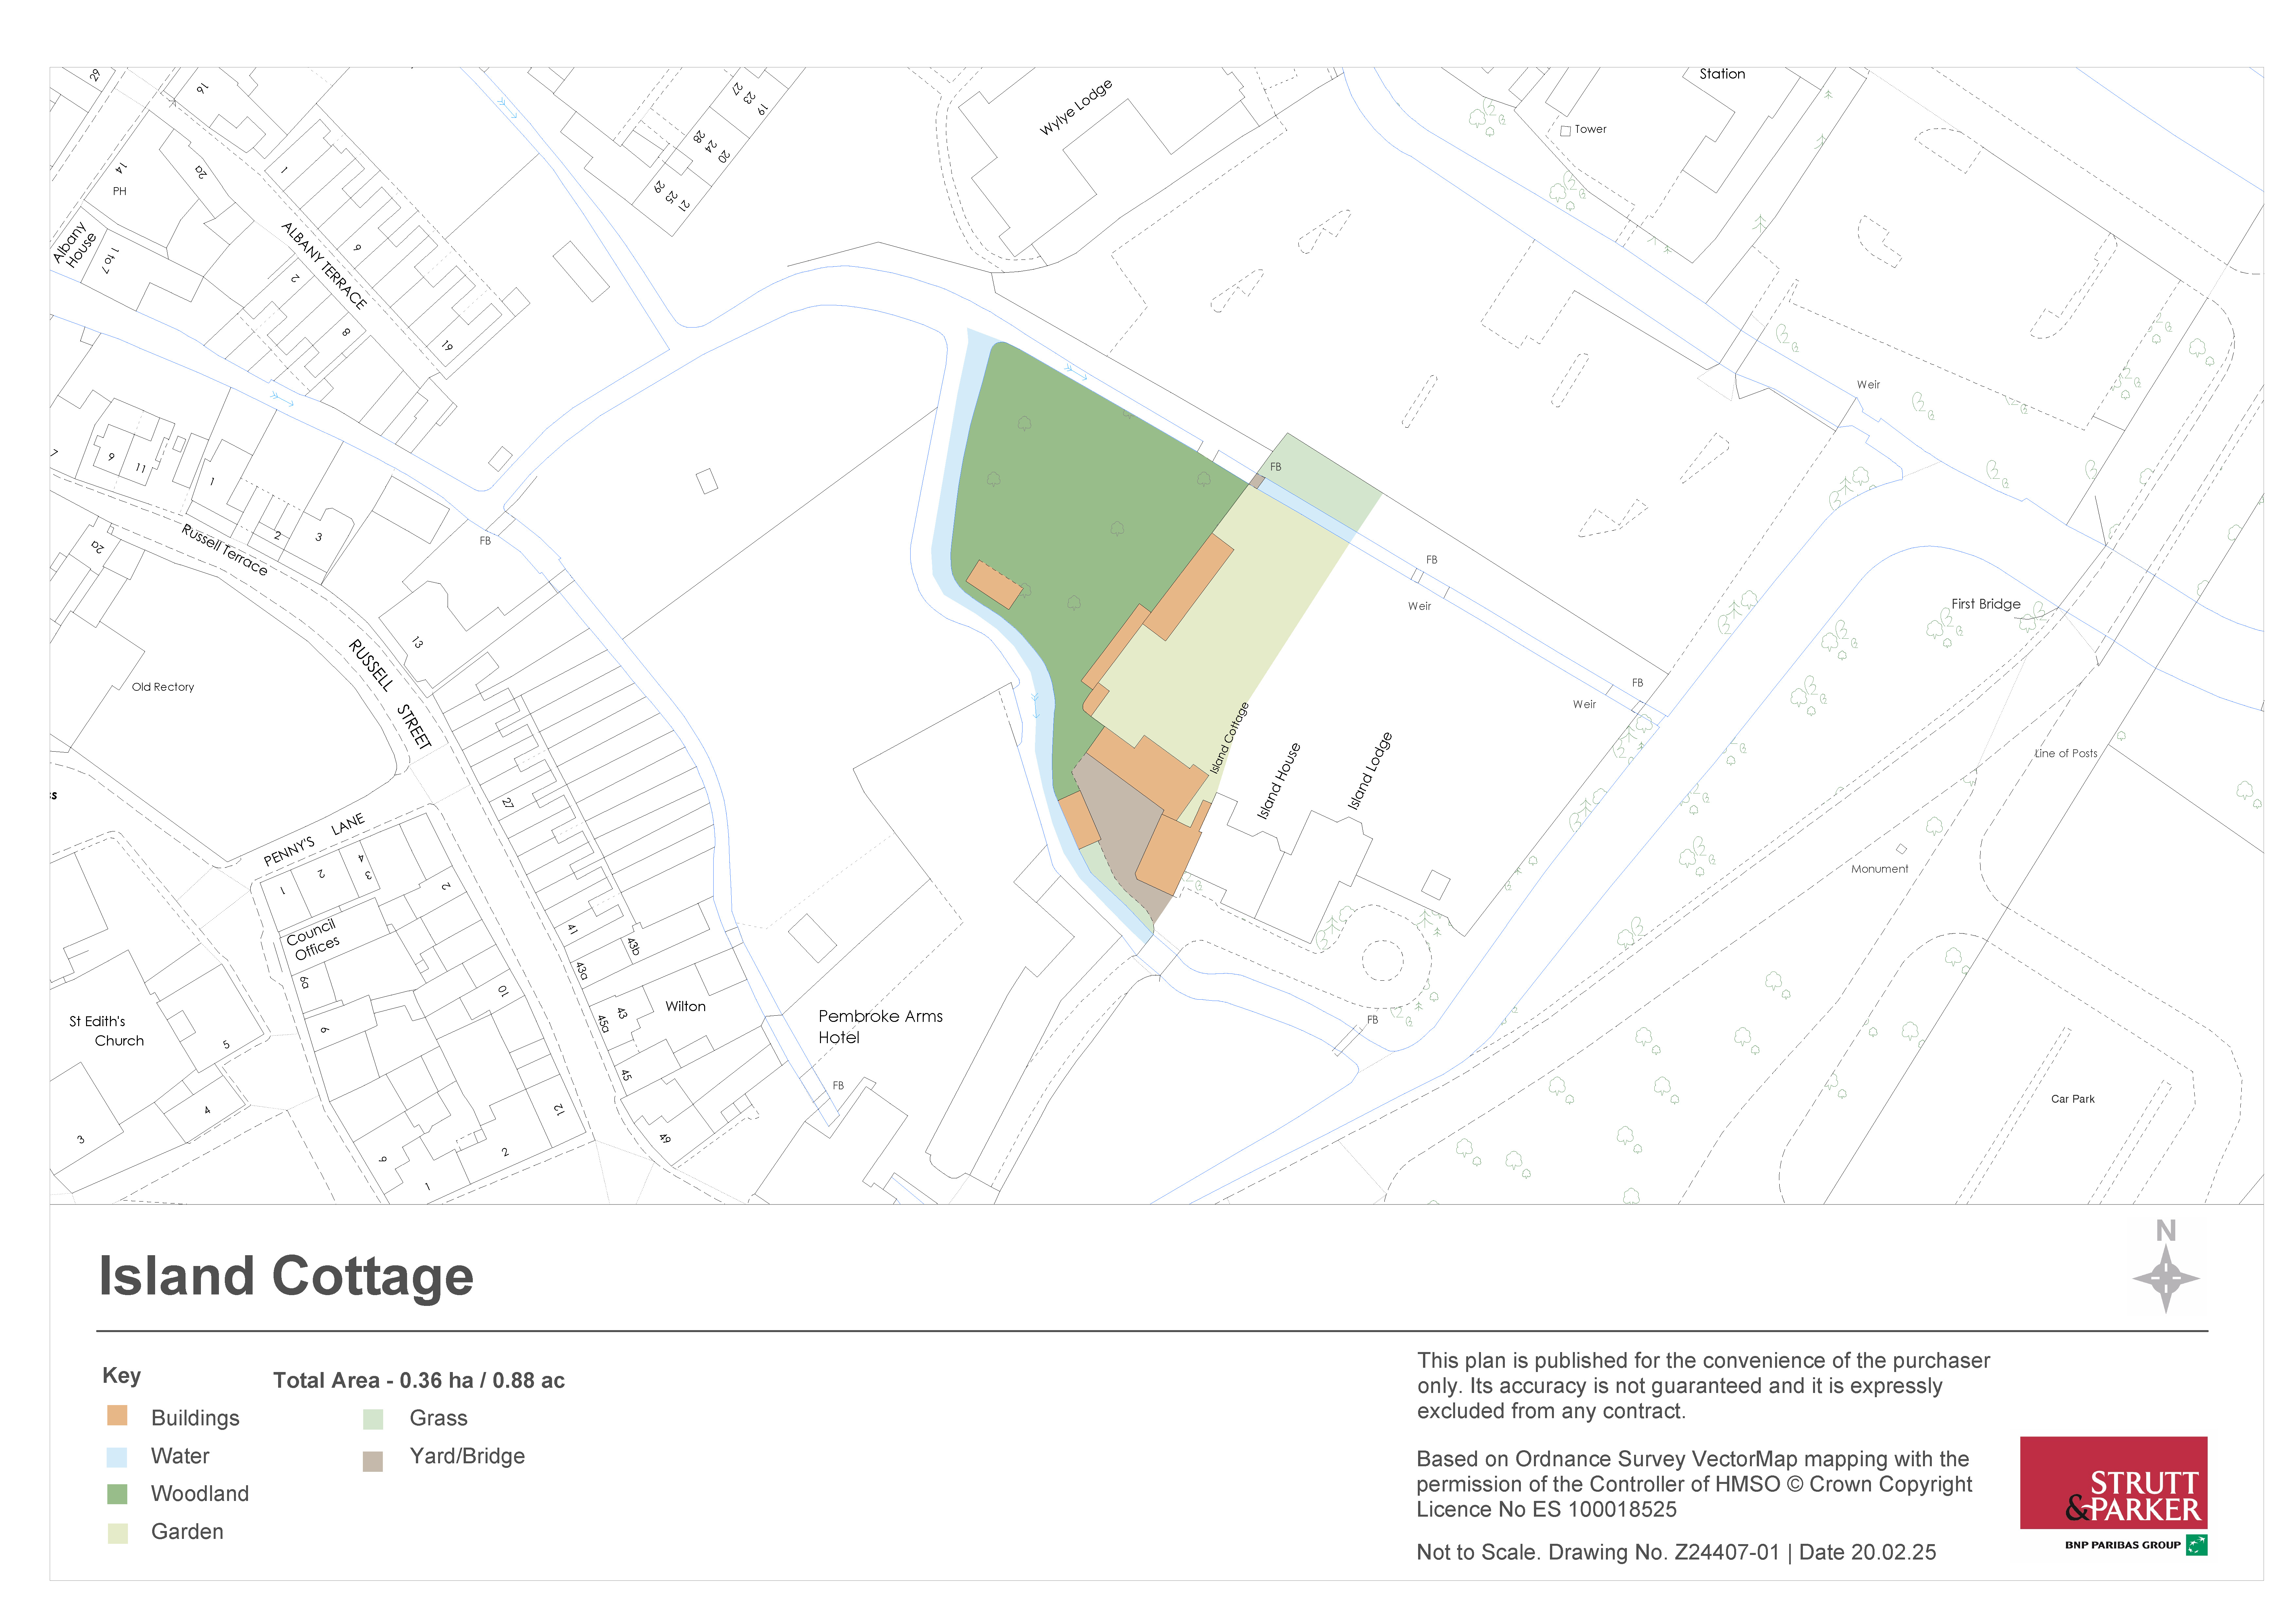Click the 'Wylye Lodge' map label
Viewport: 2296px width, 1622px height.
pos(1076,107)
